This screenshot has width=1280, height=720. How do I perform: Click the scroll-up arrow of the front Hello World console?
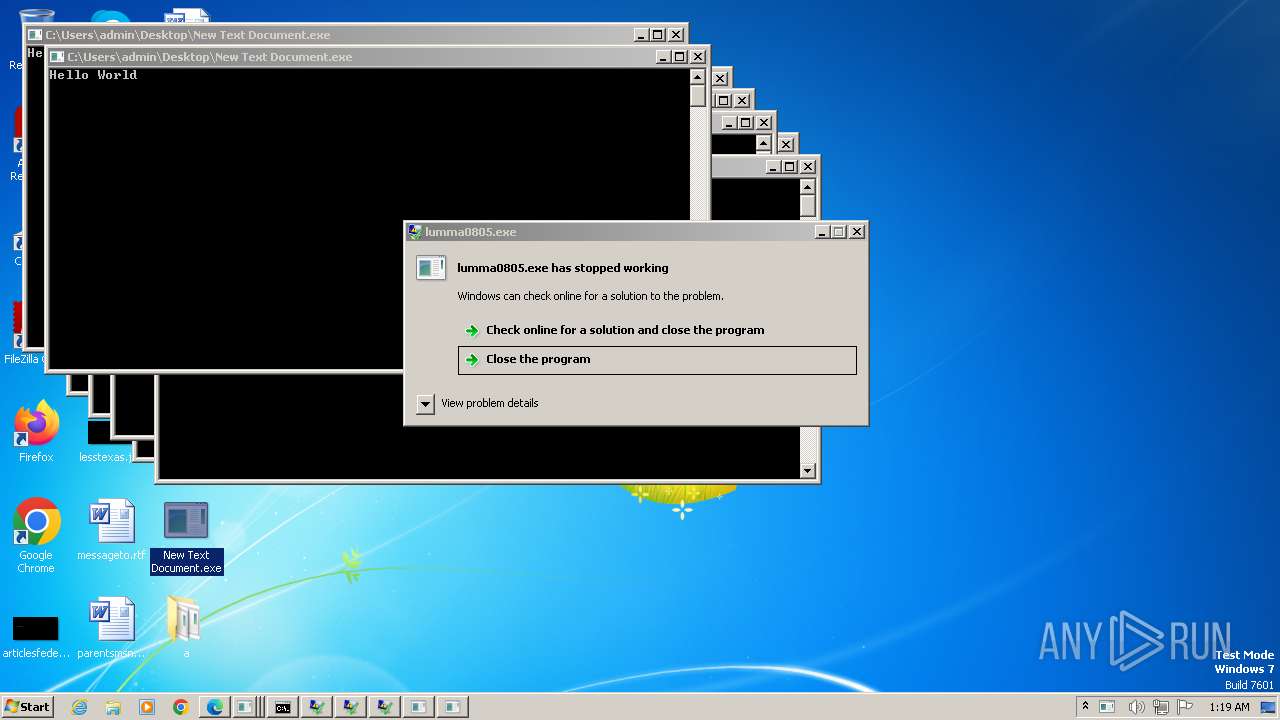pyautogui.click(x=697, y=76)
